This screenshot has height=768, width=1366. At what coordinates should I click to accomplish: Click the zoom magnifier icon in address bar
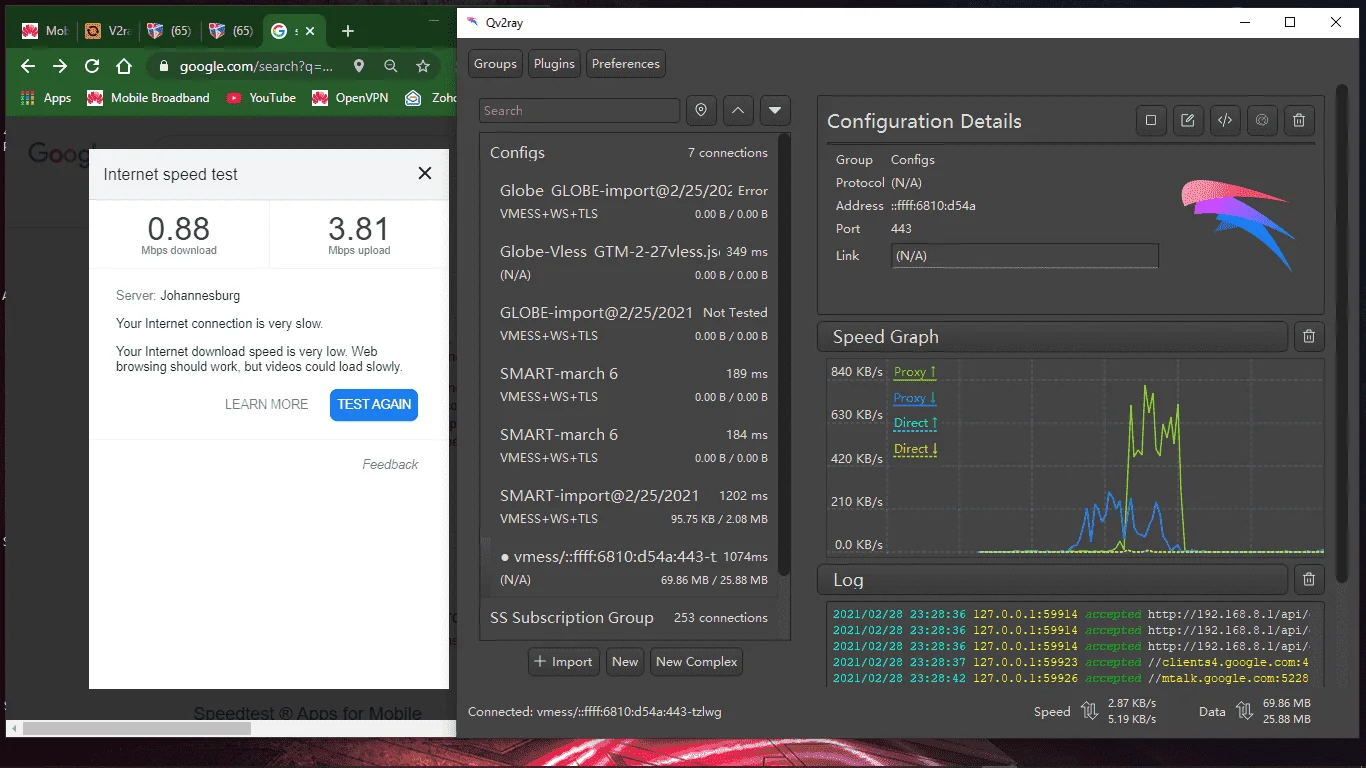(x=391, y=66)
